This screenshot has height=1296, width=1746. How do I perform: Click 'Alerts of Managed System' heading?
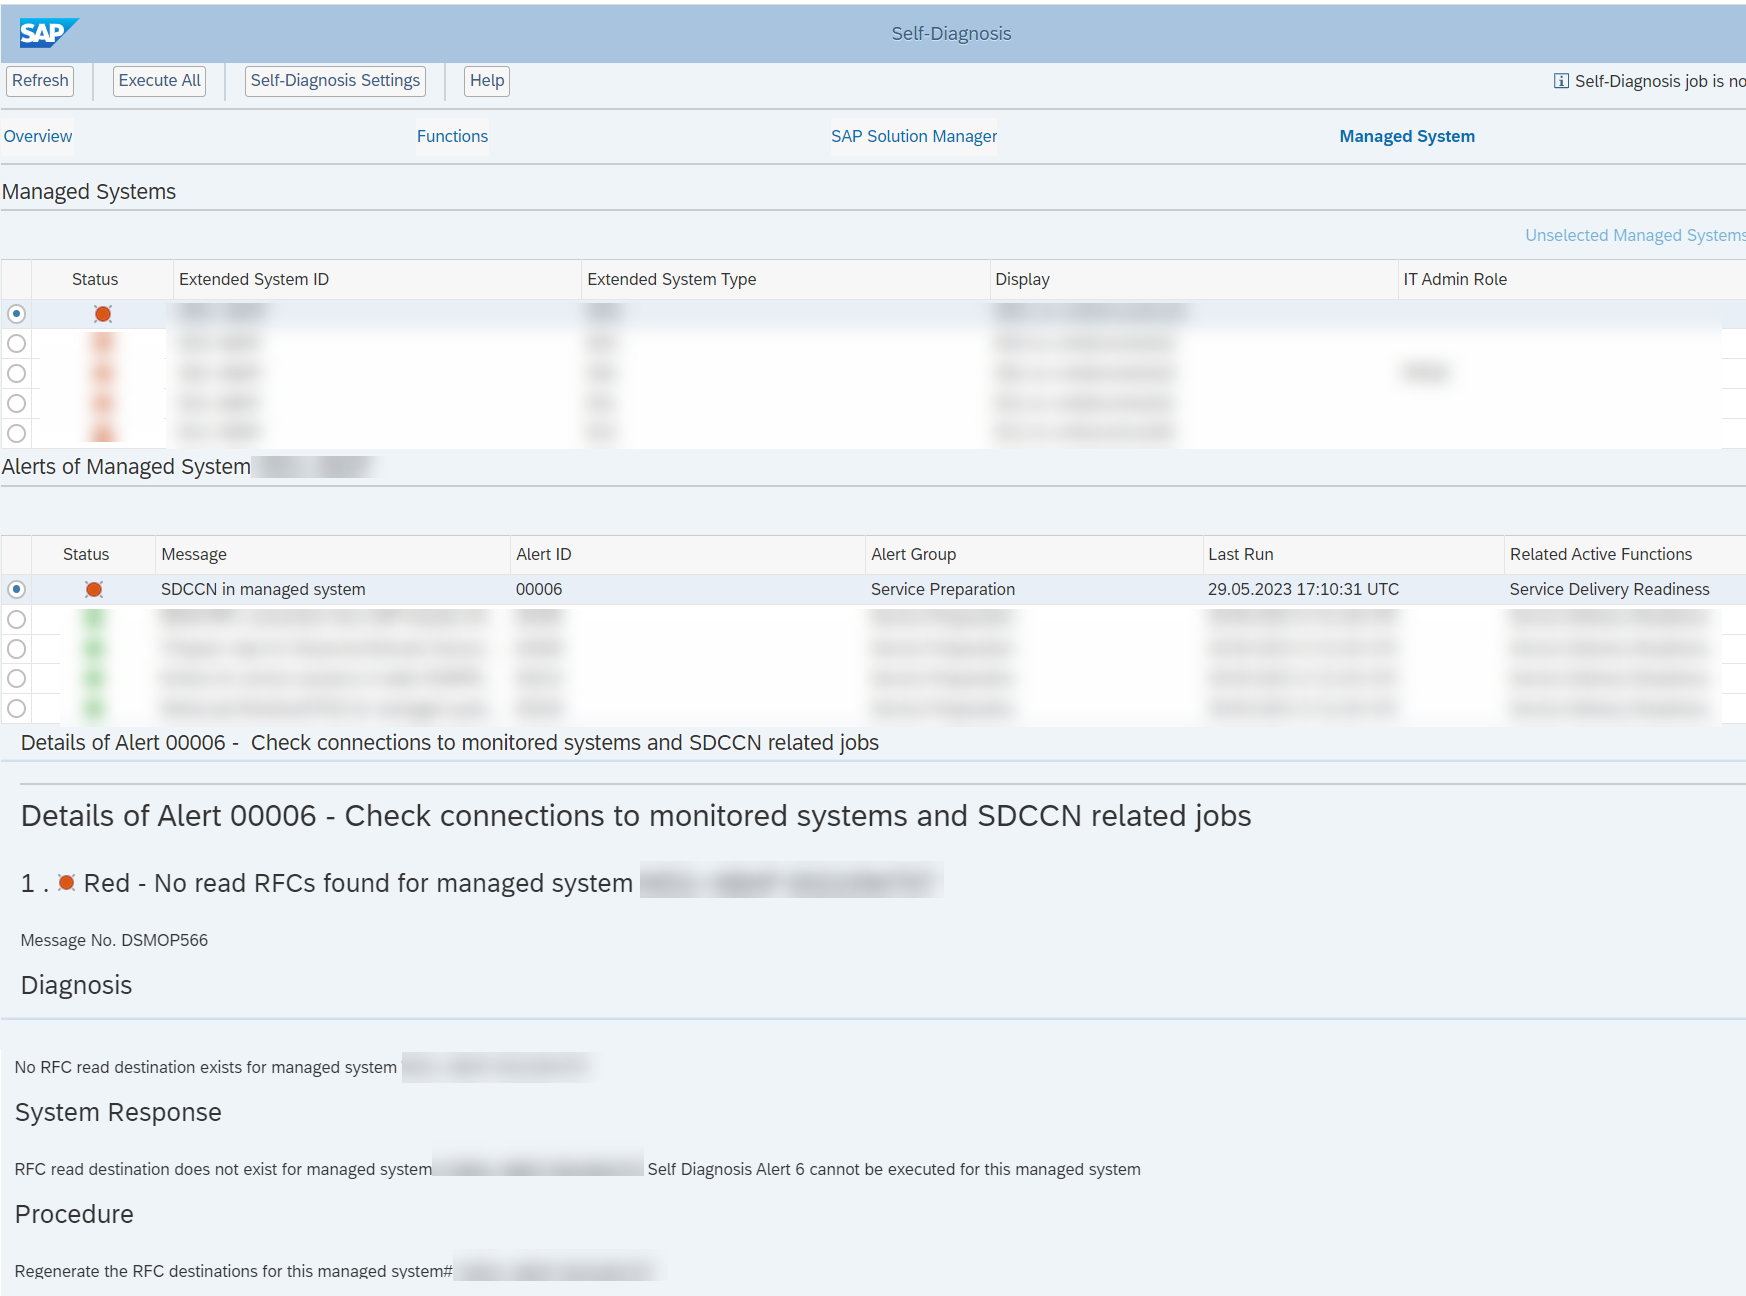coord(126,467)
